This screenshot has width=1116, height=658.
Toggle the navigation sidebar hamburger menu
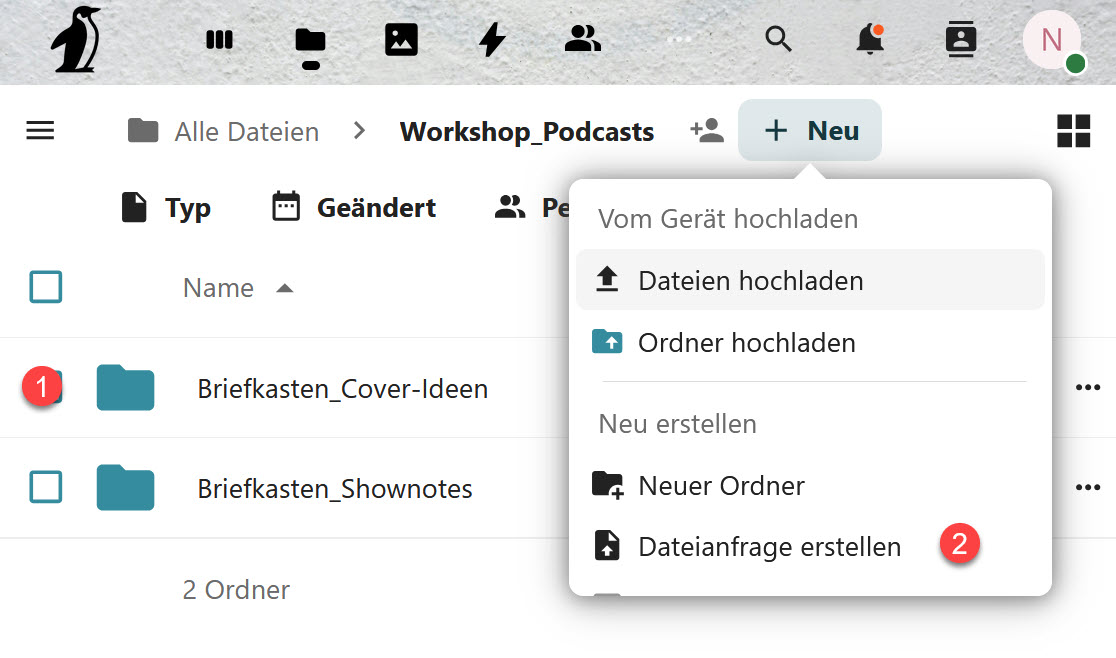tap(40, 131)
